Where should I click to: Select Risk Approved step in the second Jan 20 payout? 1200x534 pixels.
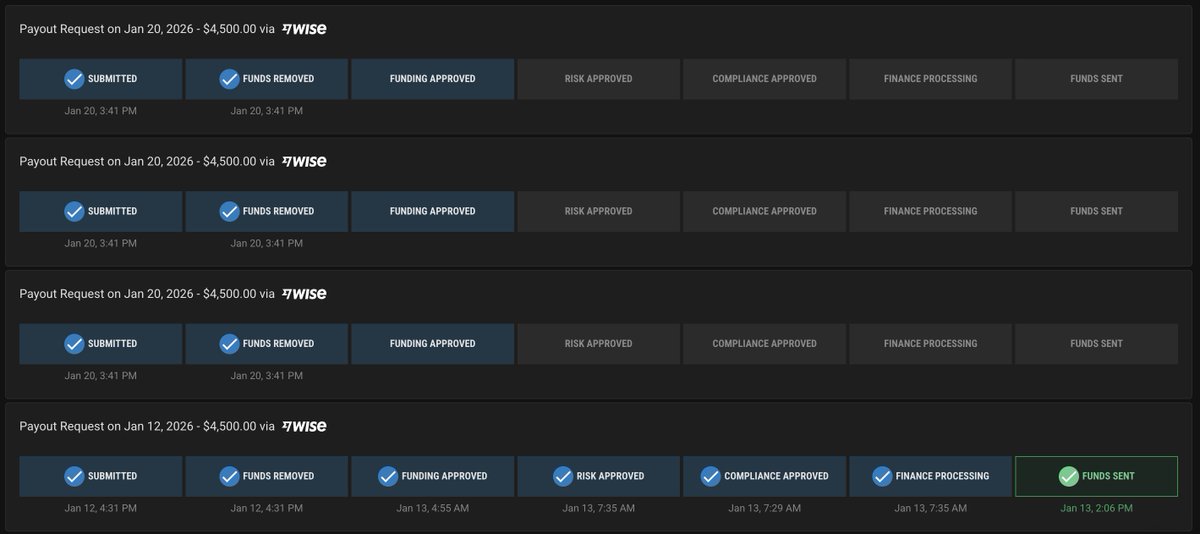click(x=599, y=211)
